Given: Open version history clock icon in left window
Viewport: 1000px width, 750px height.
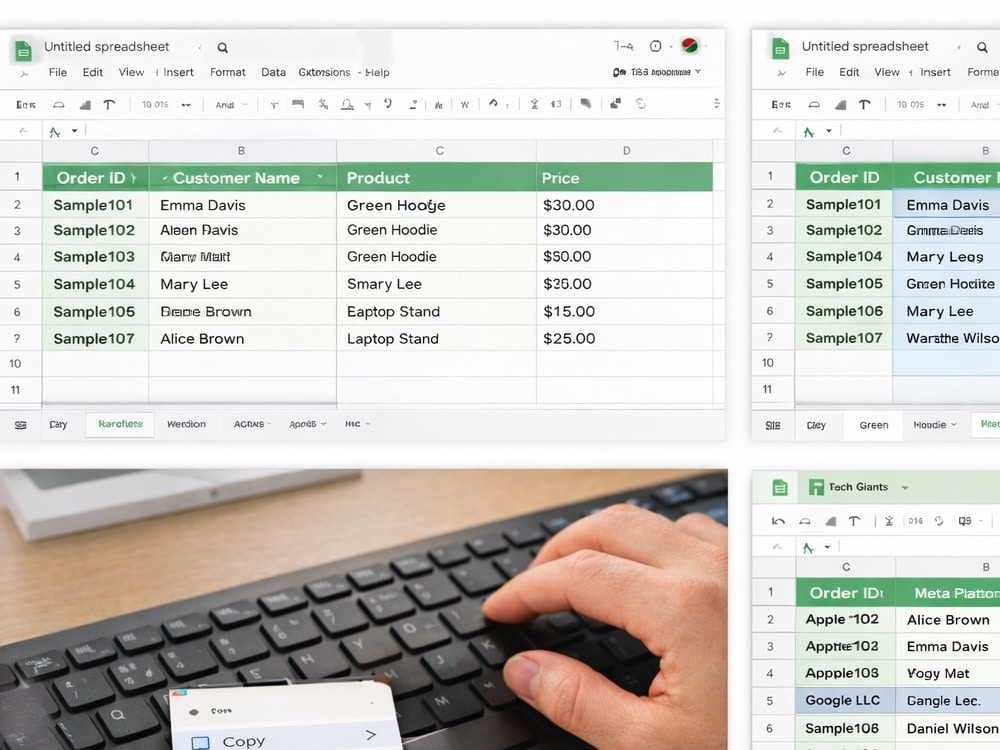Looking at the screenshot, I should tap(655, 46).
